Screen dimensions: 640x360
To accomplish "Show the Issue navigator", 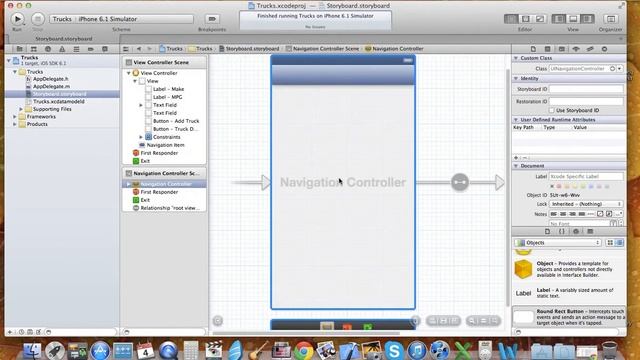I will pos(62,49).
